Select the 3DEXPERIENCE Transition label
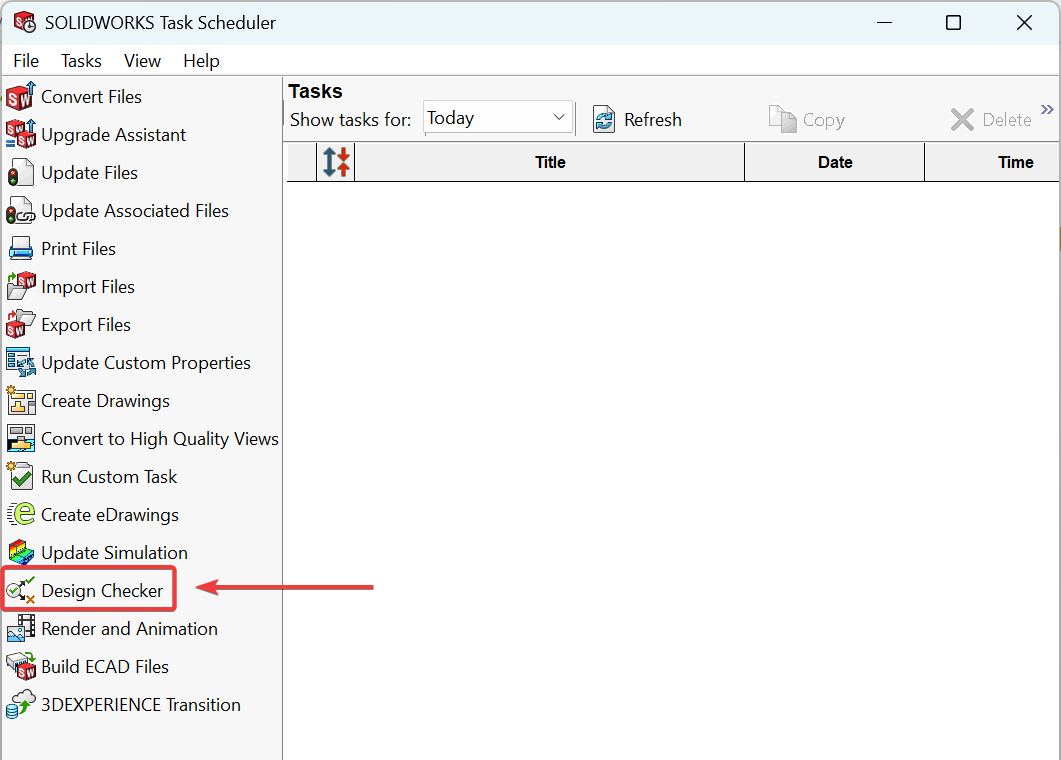 141,705
